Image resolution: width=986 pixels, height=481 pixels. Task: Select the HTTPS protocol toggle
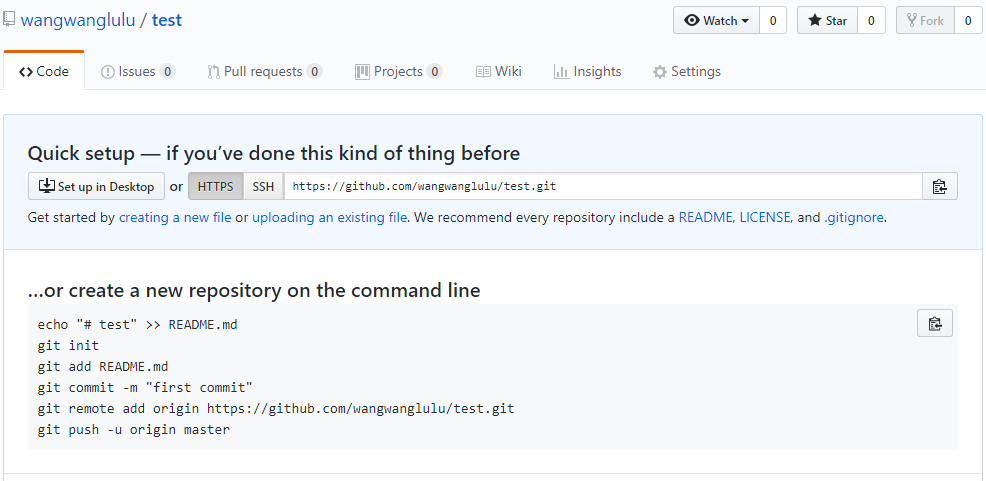[x=216, y=187]
